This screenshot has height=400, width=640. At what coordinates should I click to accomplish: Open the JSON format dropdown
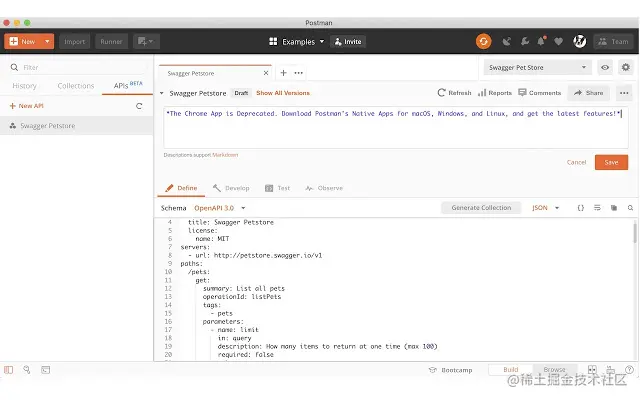(545, 208)
